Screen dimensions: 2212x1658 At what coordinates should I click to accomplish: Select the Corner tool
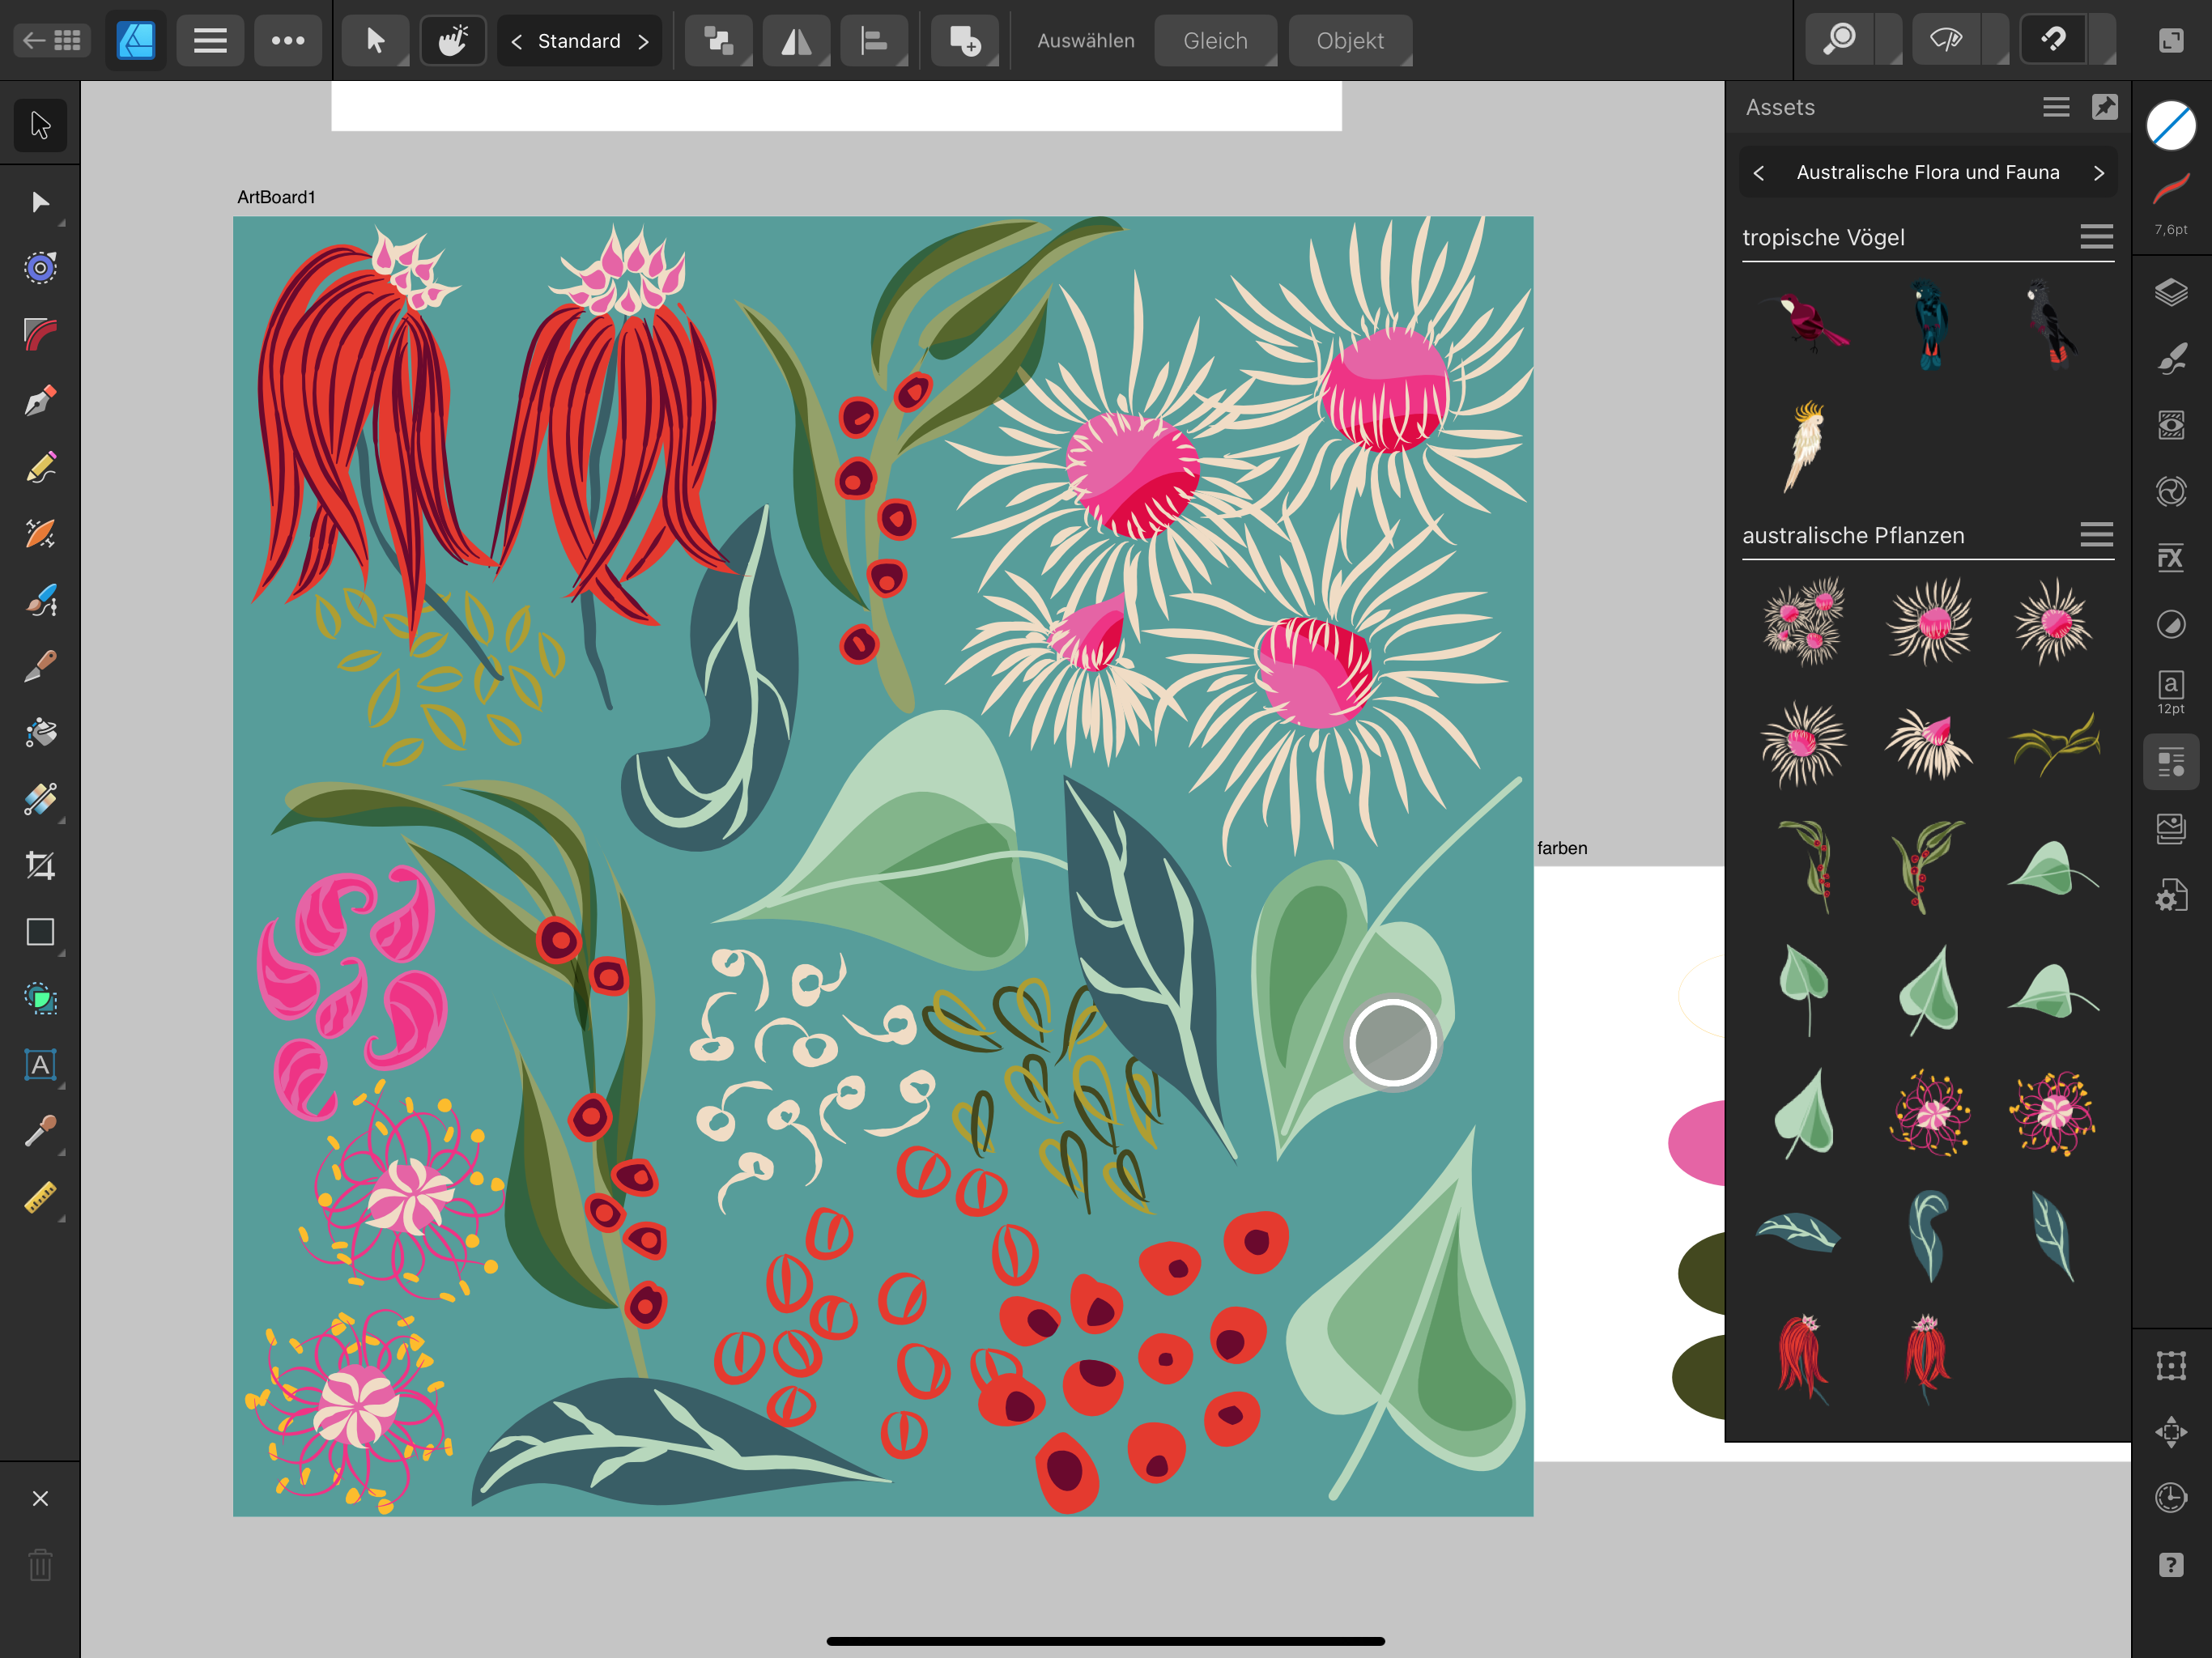tap(40, 334)
